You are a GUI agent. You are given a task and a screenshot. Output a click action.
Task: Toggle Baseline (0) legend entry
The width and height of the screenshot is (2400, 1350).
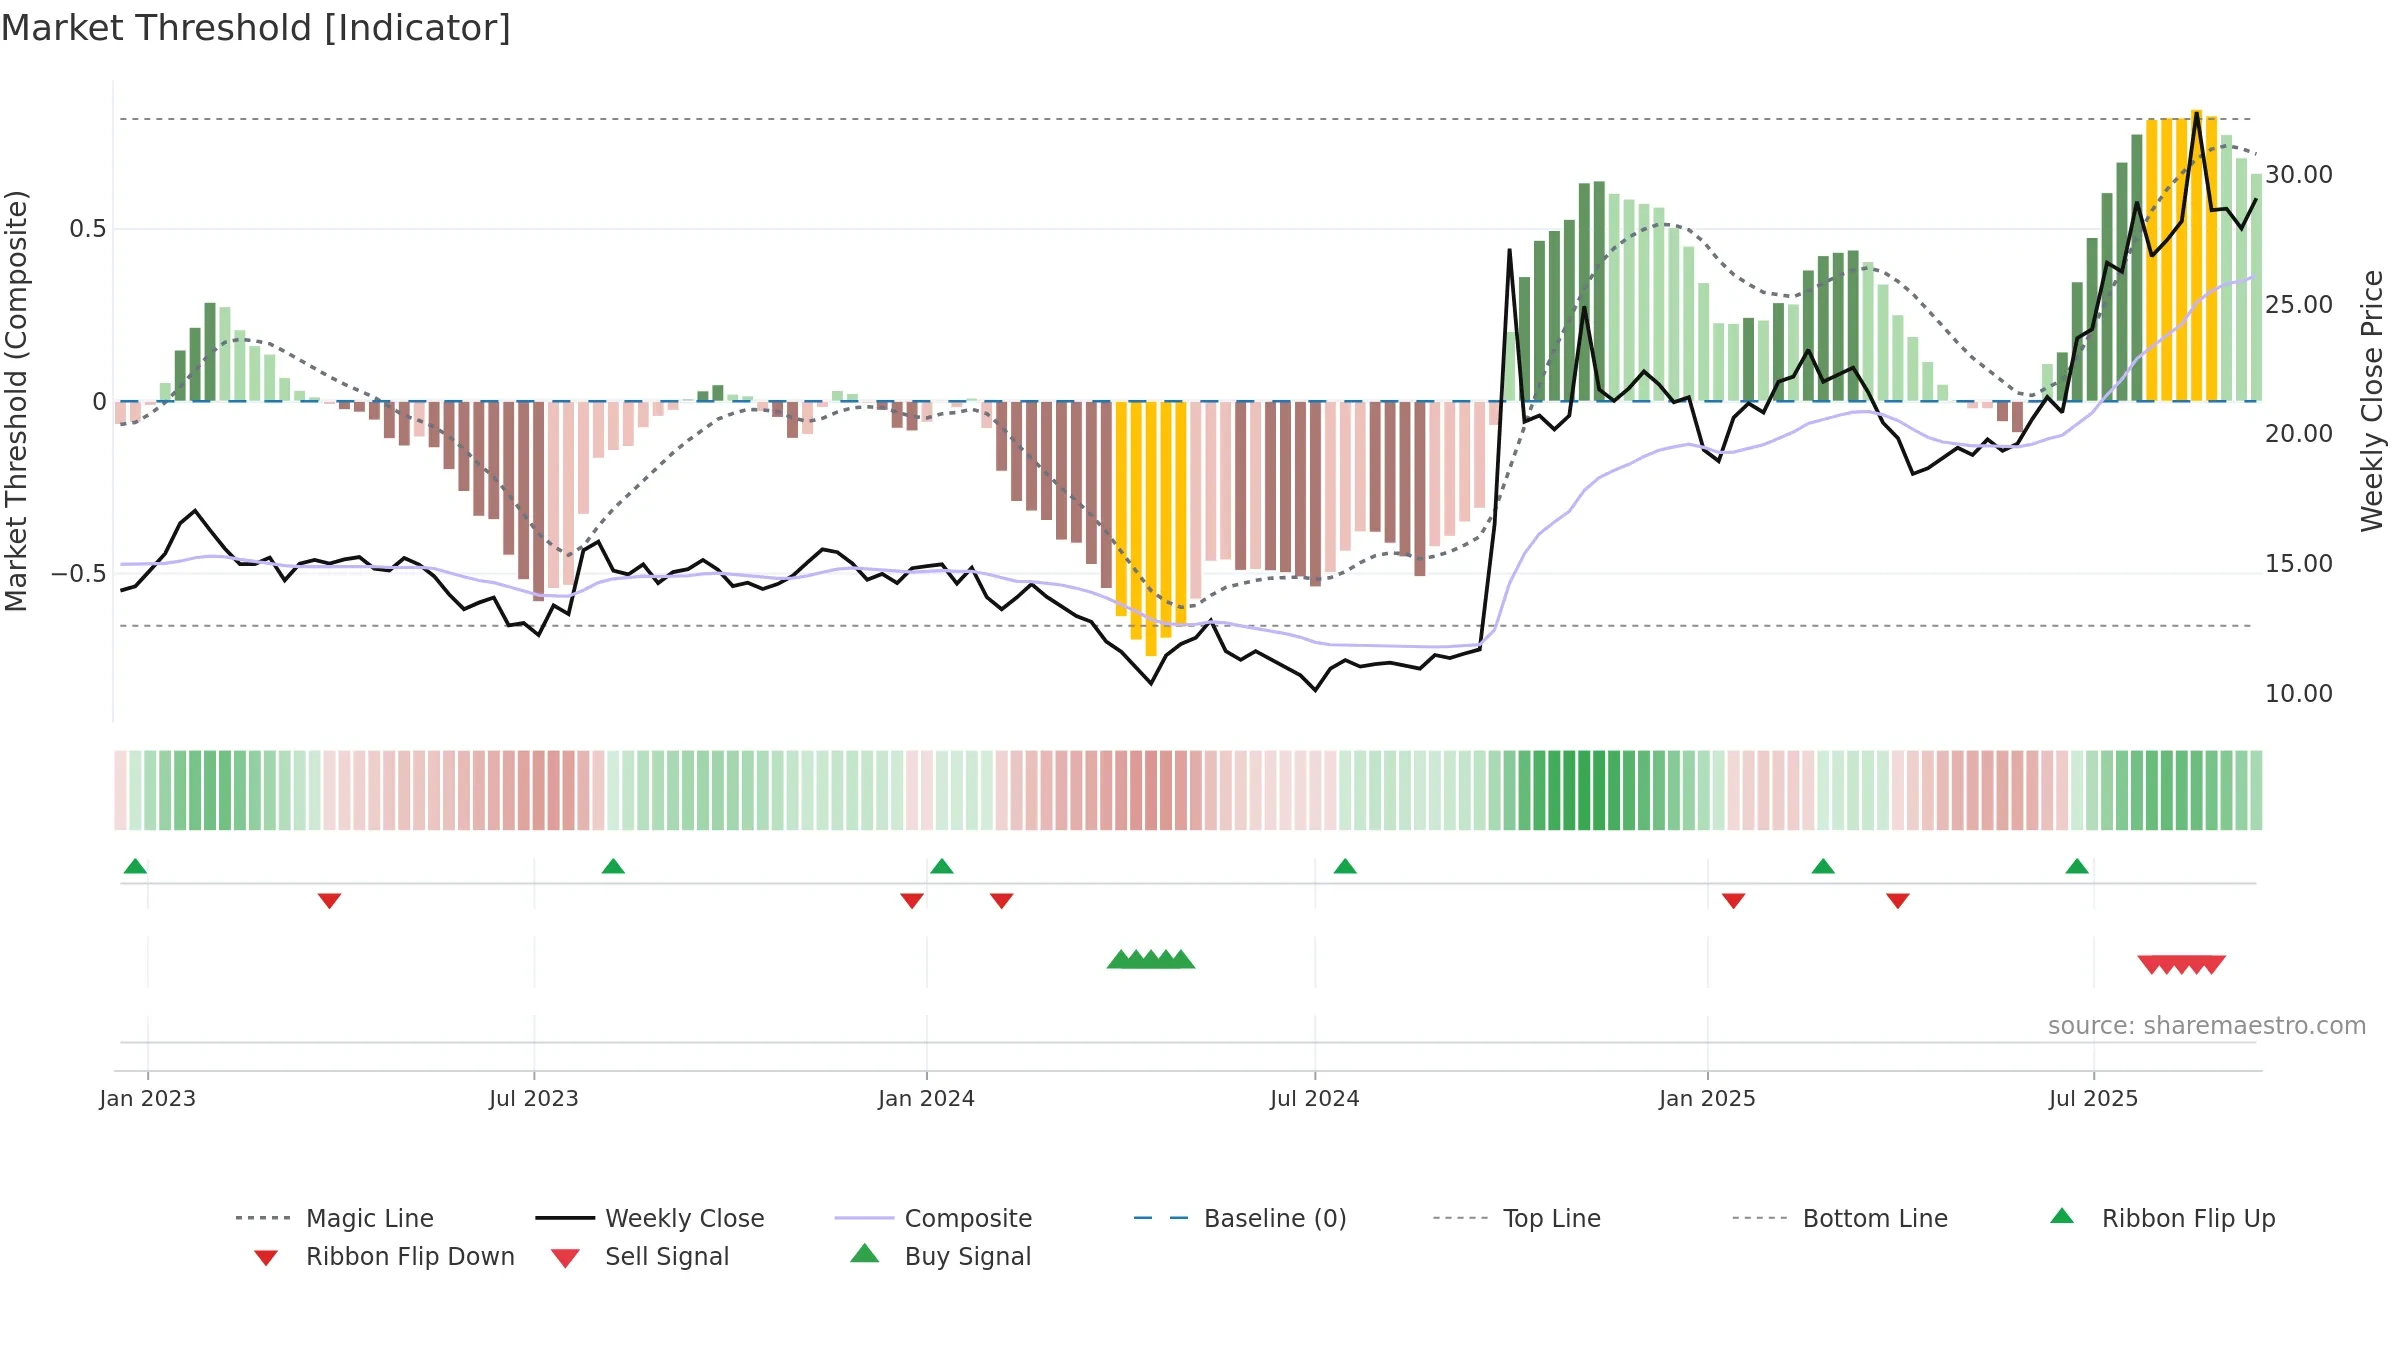(1240, 1218)
